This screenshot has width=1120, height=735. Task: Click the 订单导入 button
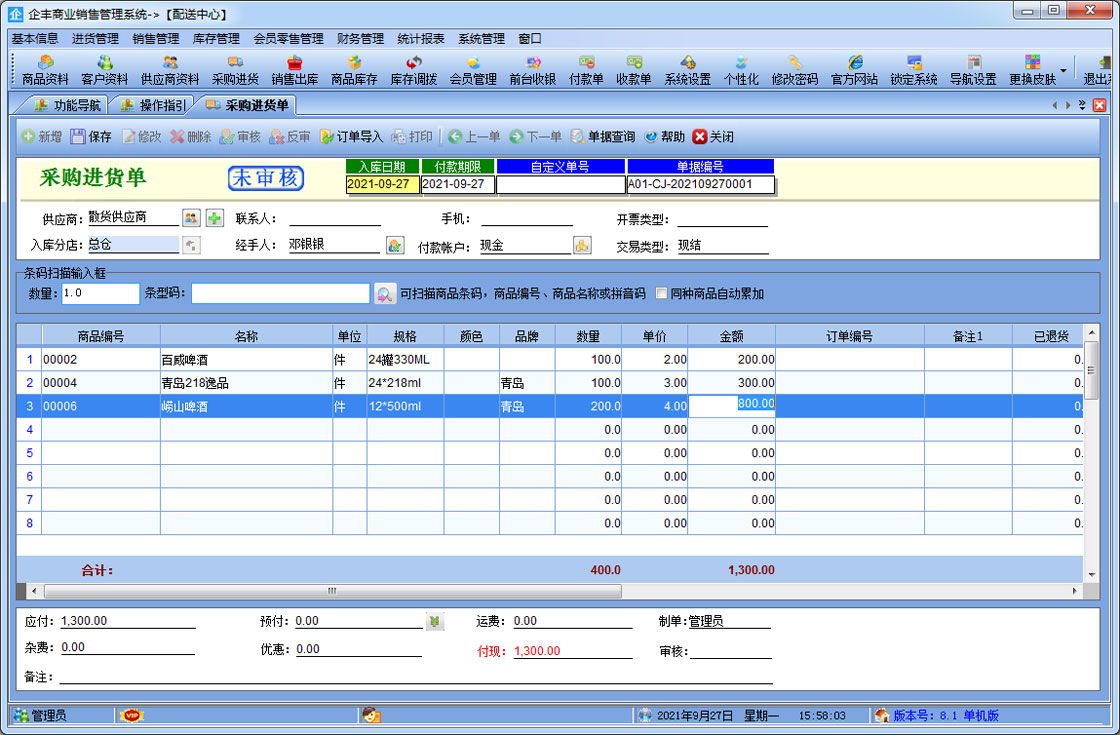351,137
